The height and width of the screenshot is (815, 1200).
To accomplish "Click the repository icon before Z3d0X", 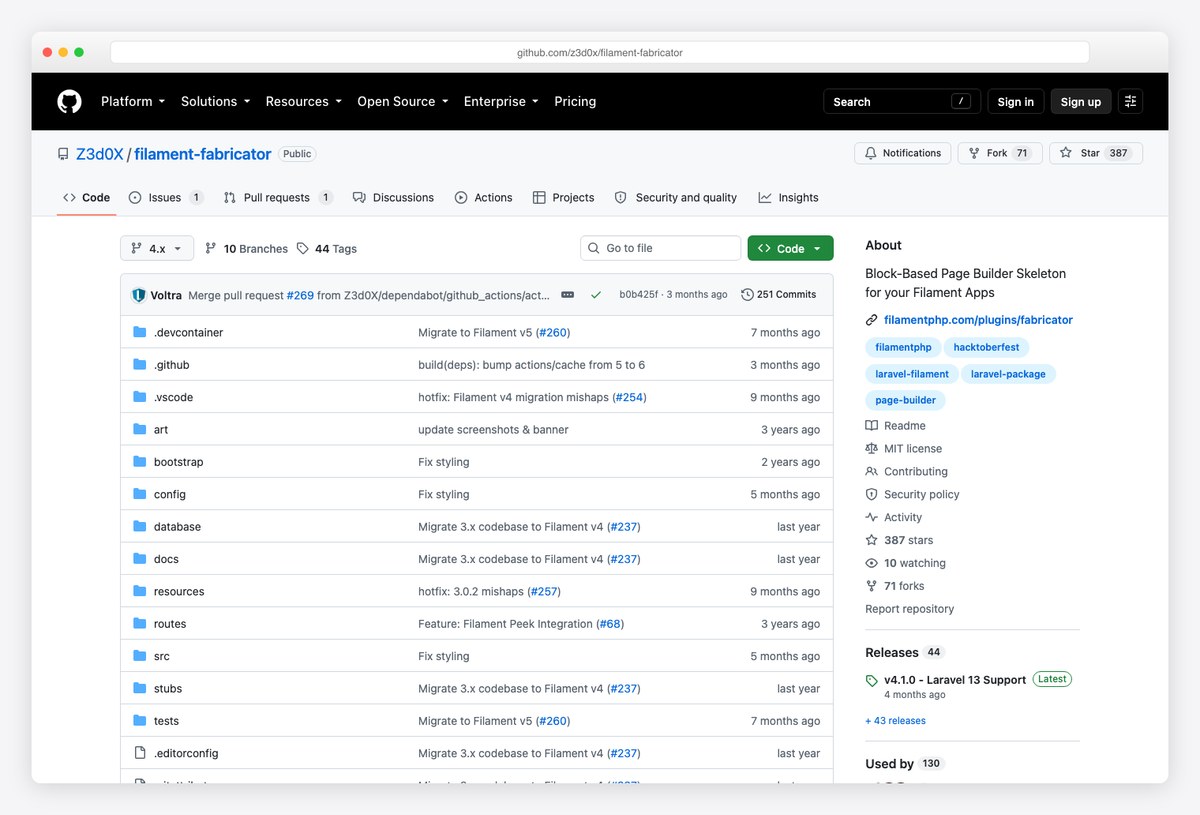I will click(64, 154).
